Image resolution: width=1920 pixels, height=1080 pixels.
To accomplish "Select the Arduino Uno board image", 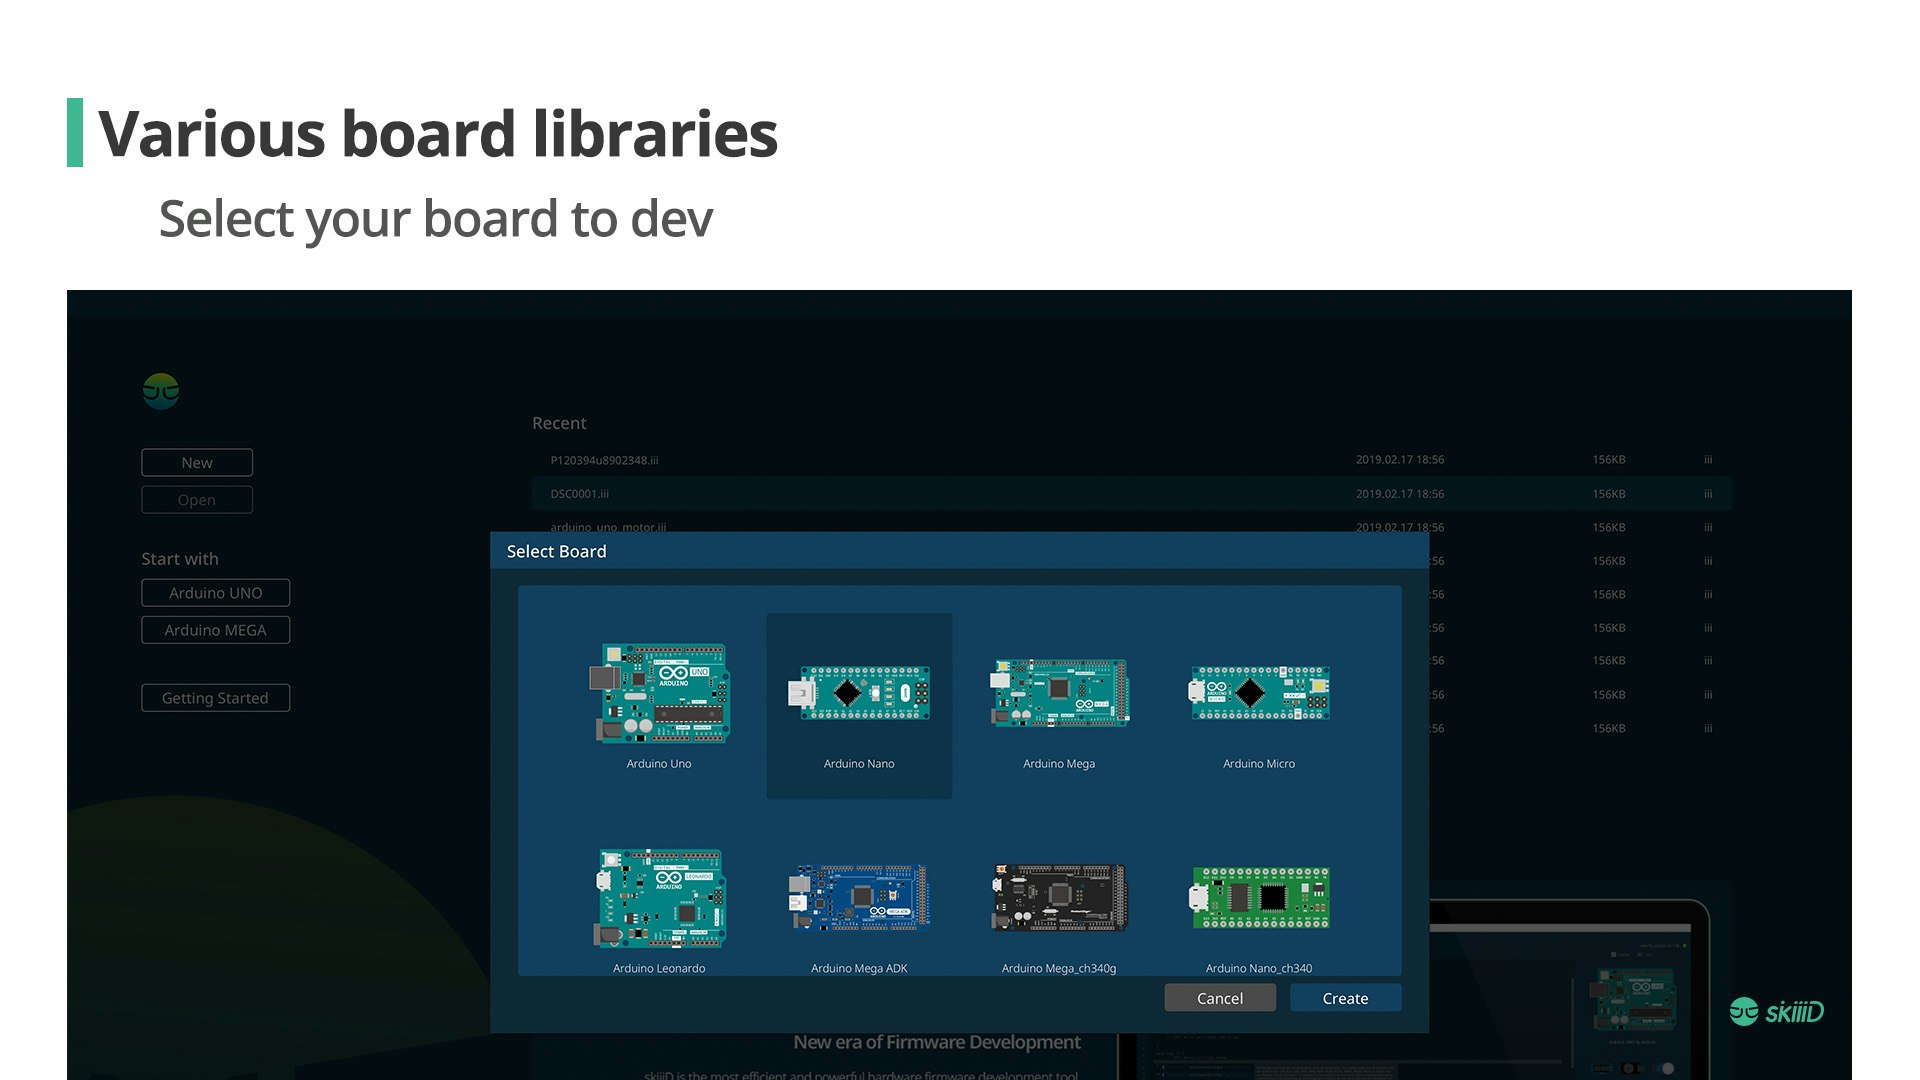I will 660,692.
